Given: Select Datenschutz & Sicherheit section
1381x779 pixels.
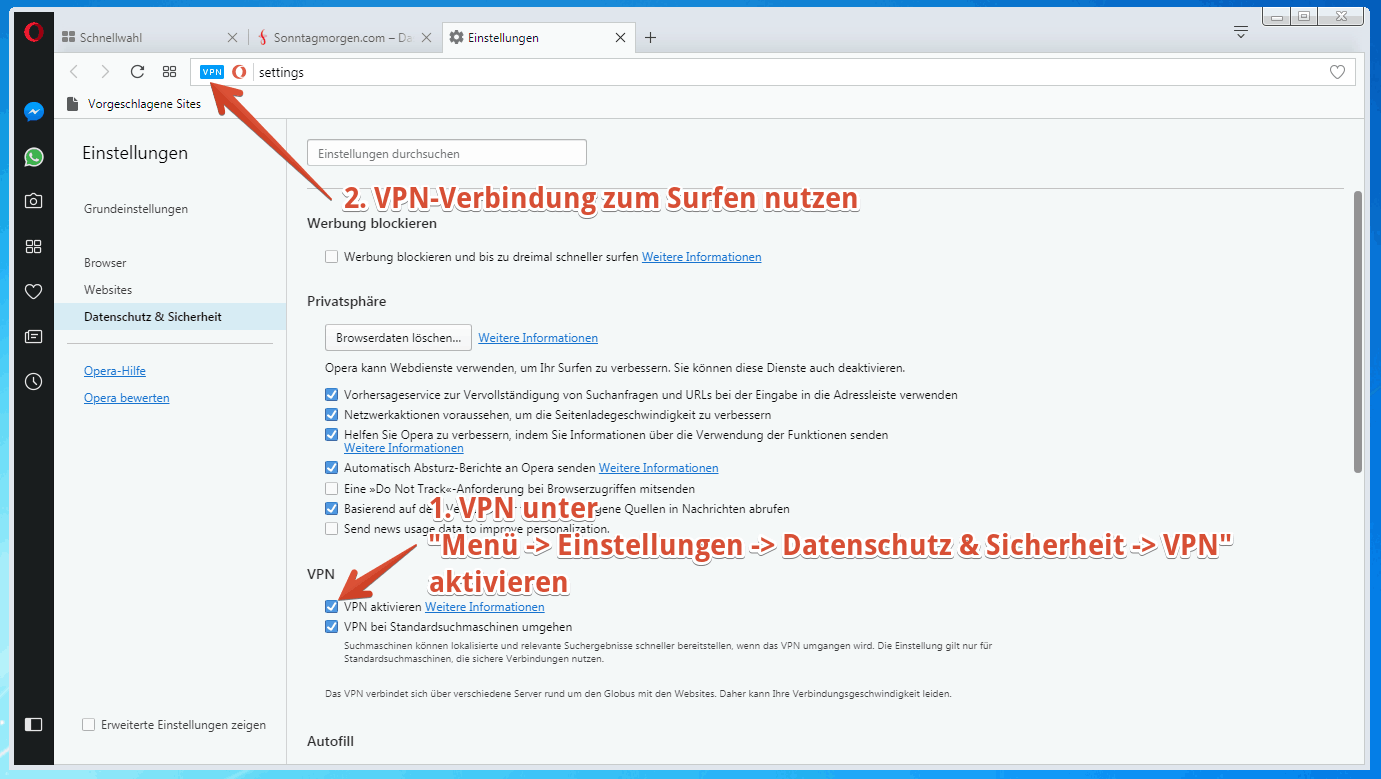Looking at the screenshot, I should [171, 317].
